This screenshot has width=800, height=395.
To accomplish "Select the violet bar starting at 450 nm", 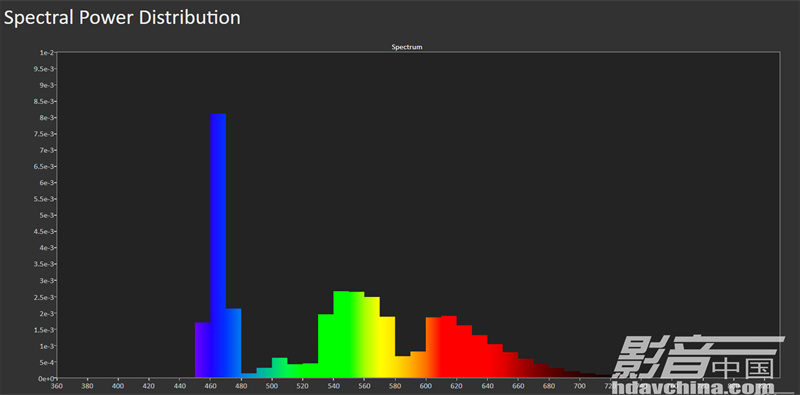I will tap(203, 350).
